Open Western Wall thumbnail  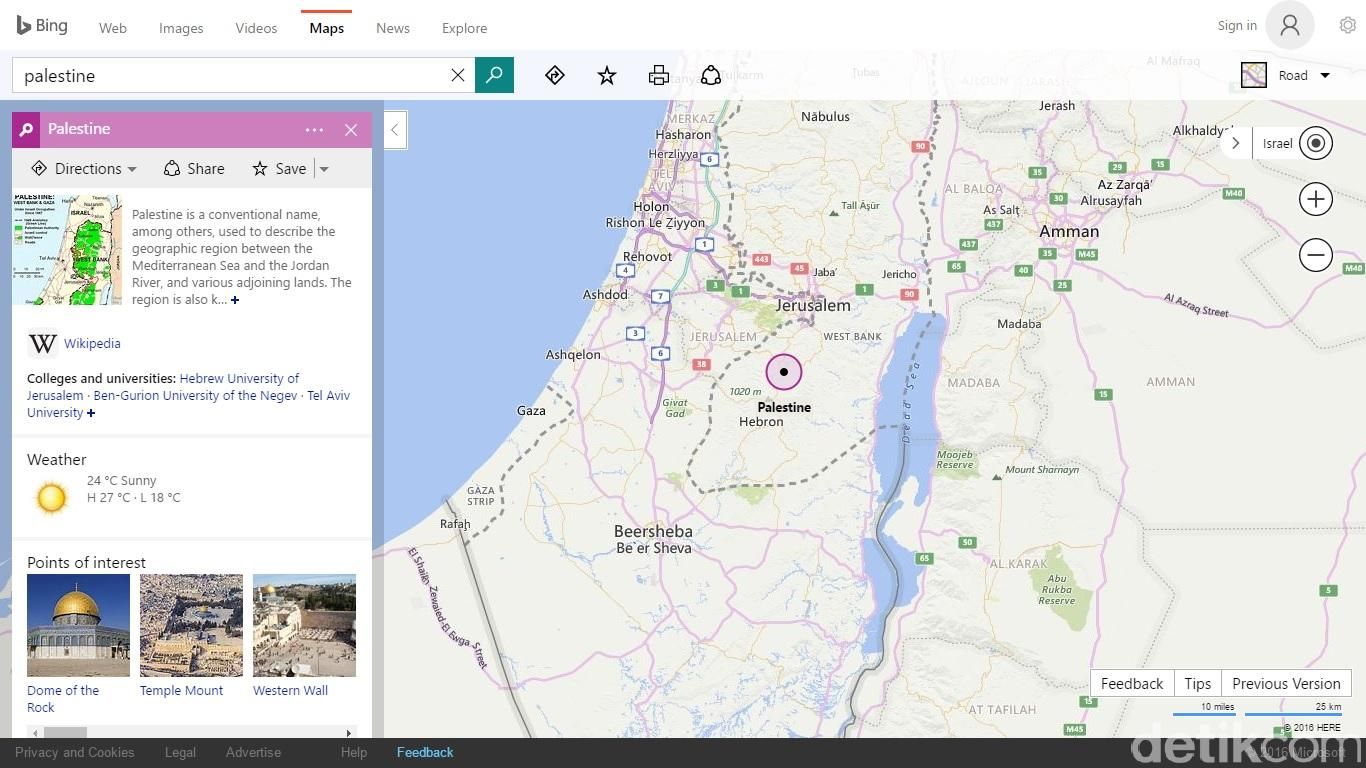coord(304,625)
